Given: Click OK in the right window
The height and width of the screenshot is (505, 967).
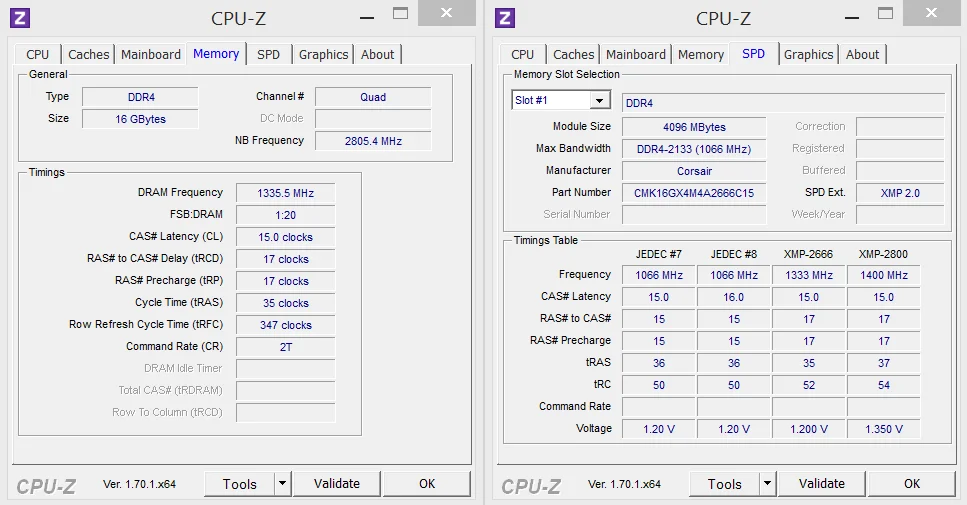Looking at the screenshot, I should click(x=911, y=484).
